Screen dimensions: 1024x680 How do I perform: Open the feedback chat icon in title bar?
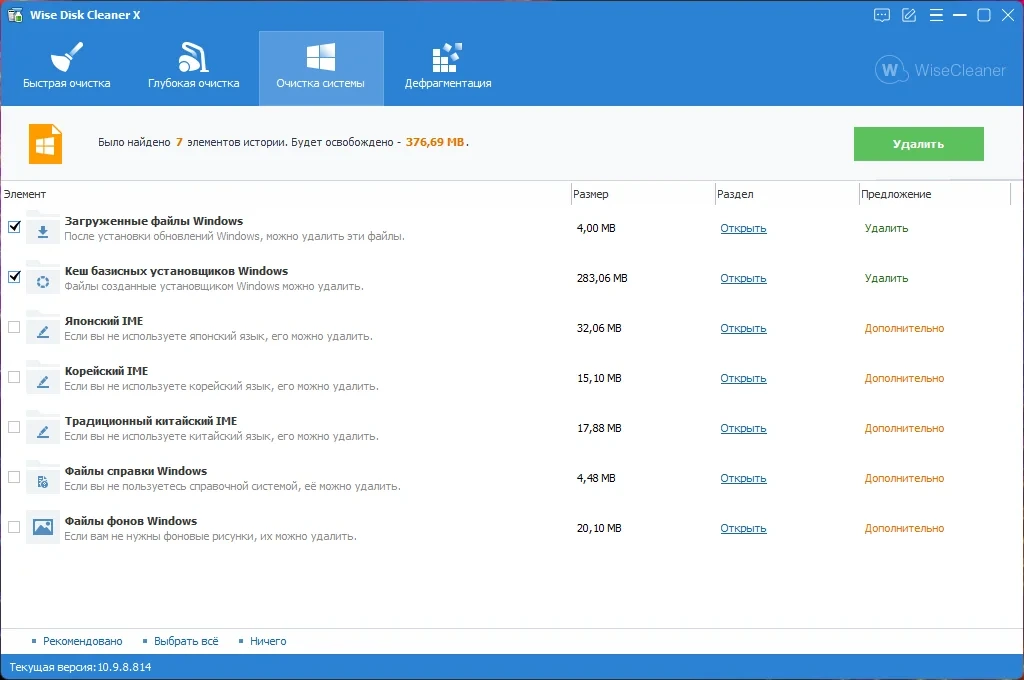[882, 15]
